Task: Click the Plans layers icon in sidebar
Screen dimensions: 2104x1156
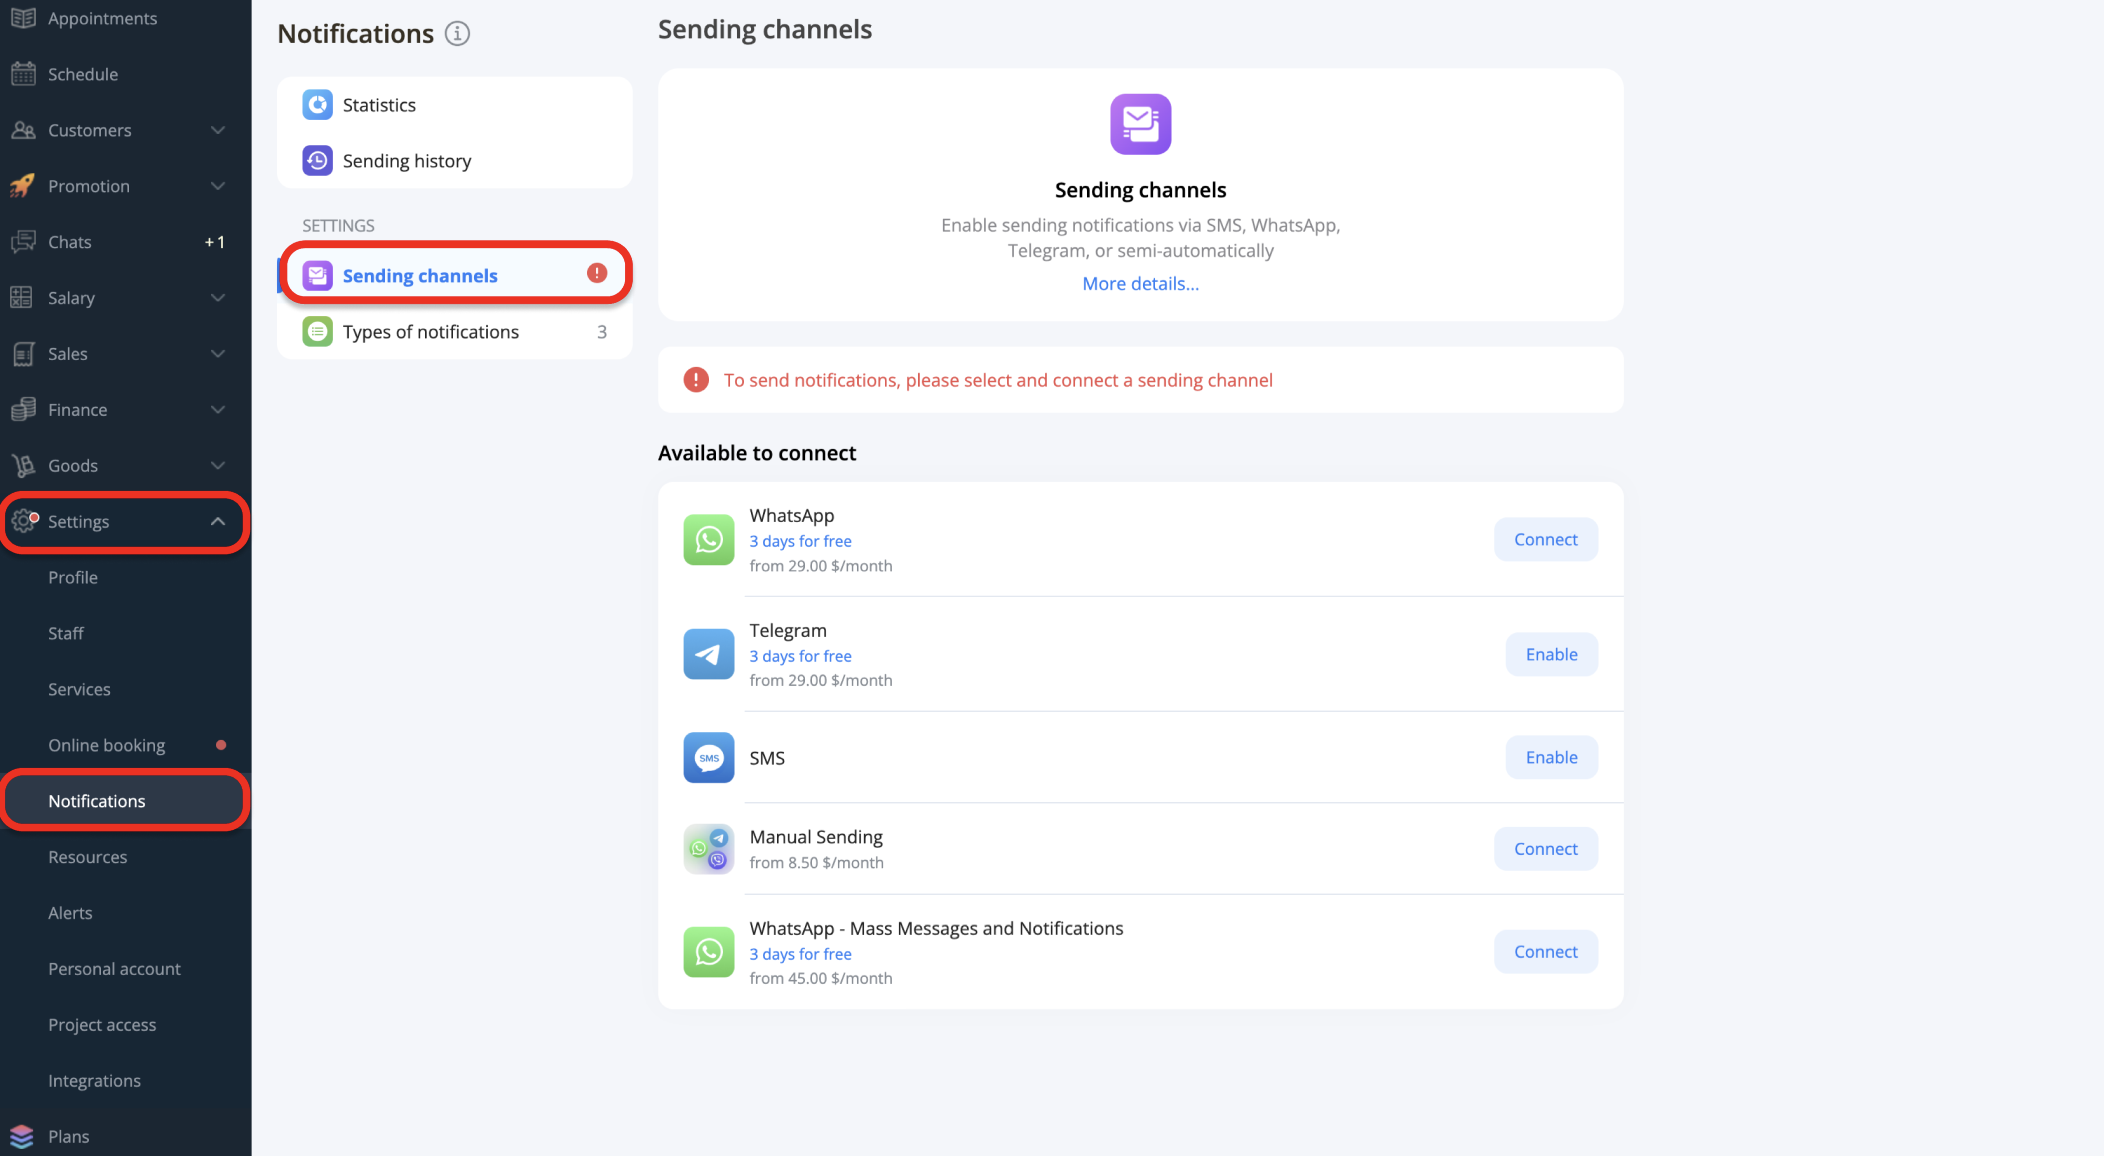Action: [22, 1137]
